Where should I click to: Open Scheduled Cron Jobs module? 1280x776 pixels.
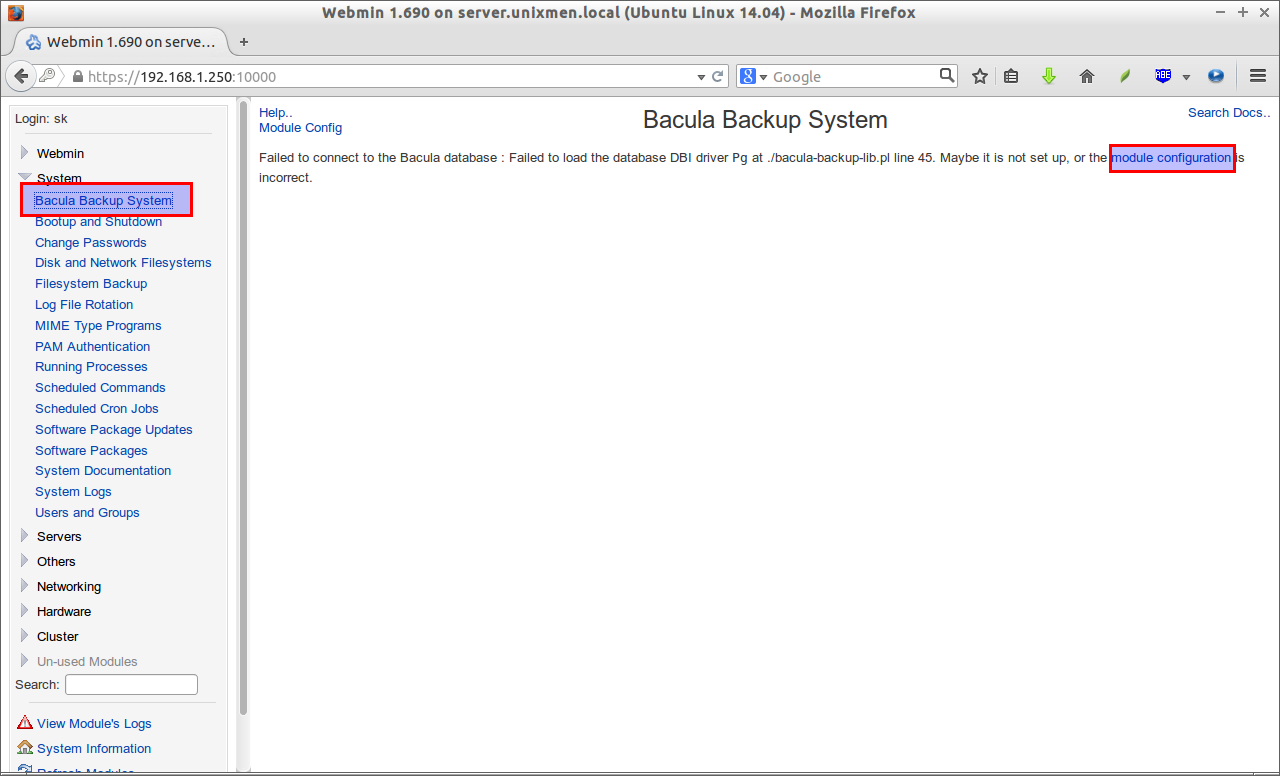coord(96,409)
